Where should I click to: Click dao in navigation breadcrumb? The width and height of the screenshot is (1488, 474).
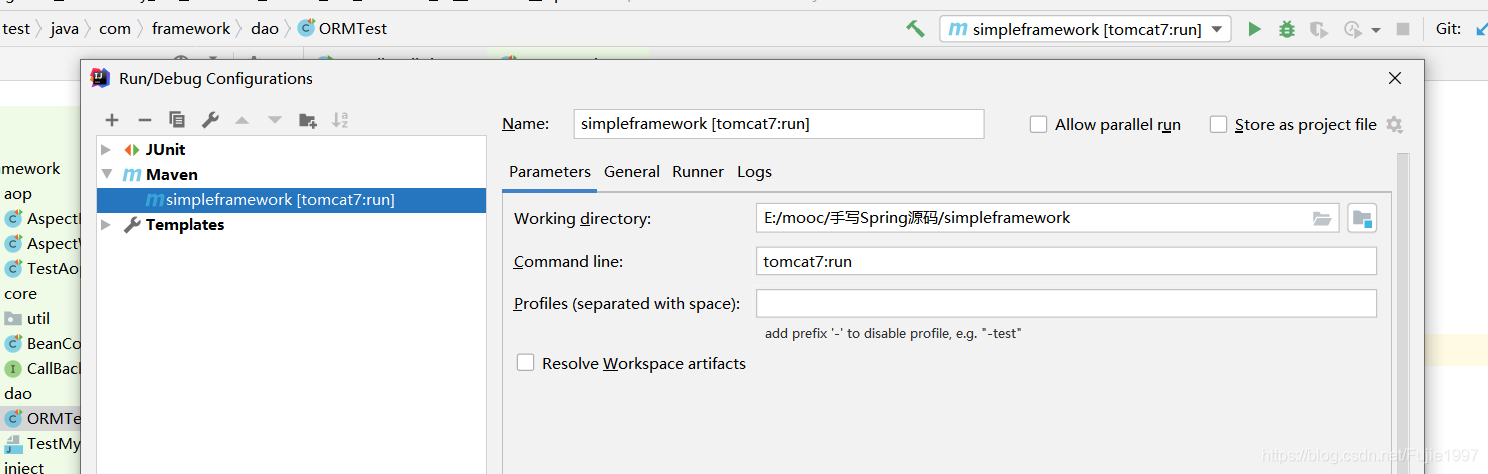(x=265, y=28)
